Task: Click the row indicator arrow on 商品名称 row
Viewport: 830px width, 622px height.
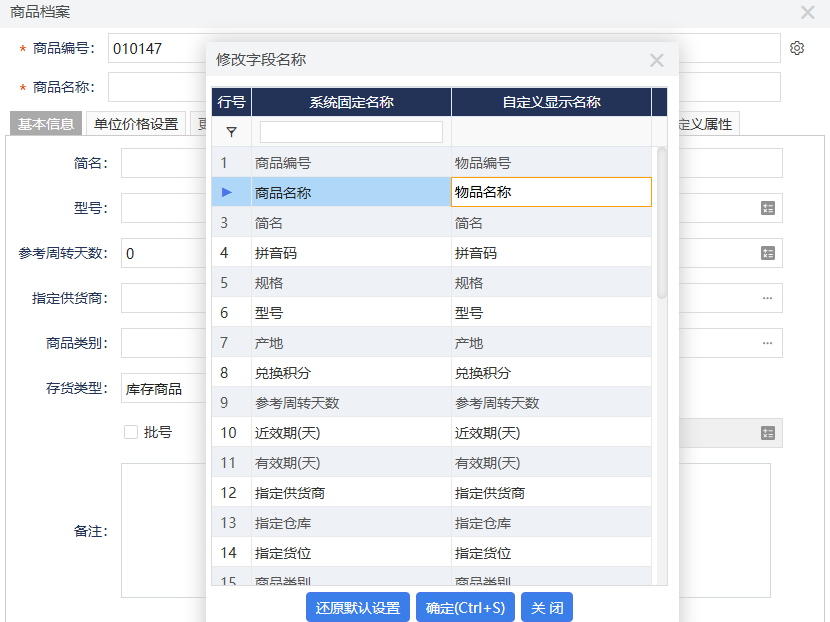Action: point(228,190)
